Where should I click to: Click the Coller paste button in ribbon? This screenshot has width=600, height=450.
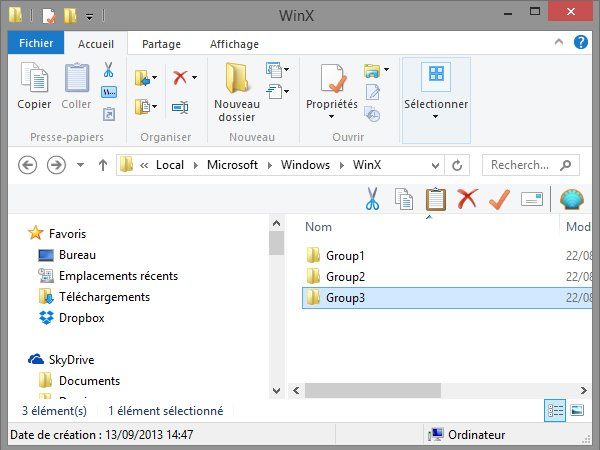[77, 86]
